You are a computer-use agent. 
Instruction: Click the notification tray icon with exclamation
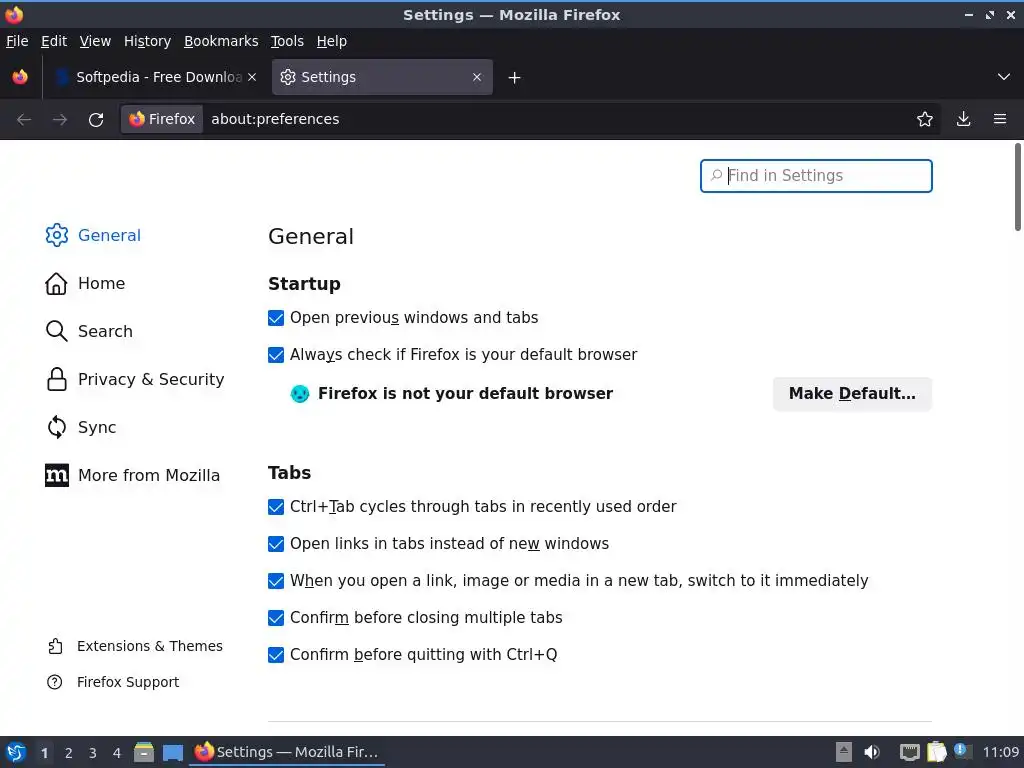[961, 751]
